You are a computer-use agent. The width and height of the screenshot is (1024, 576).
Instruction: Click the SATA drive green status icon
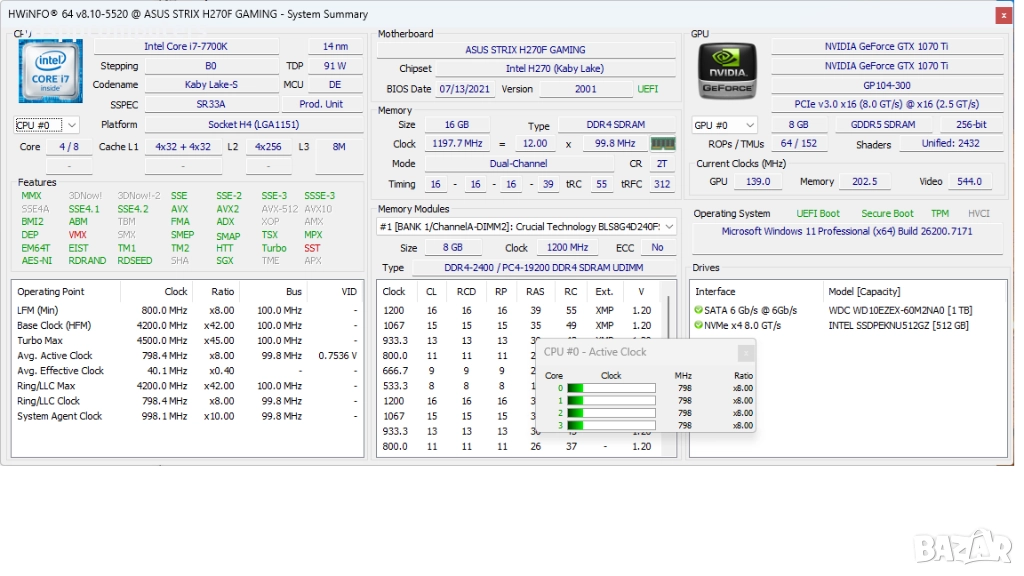698,310
